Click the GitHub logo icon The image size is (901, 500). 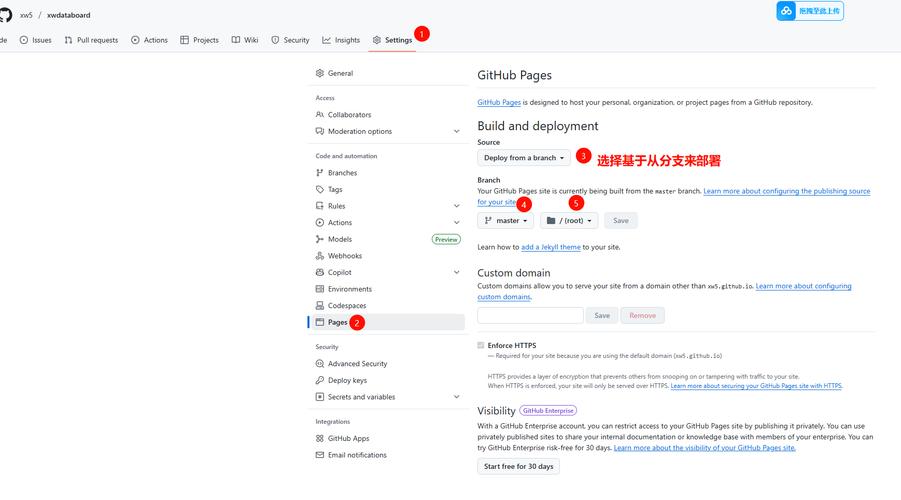tap(4, 15)
